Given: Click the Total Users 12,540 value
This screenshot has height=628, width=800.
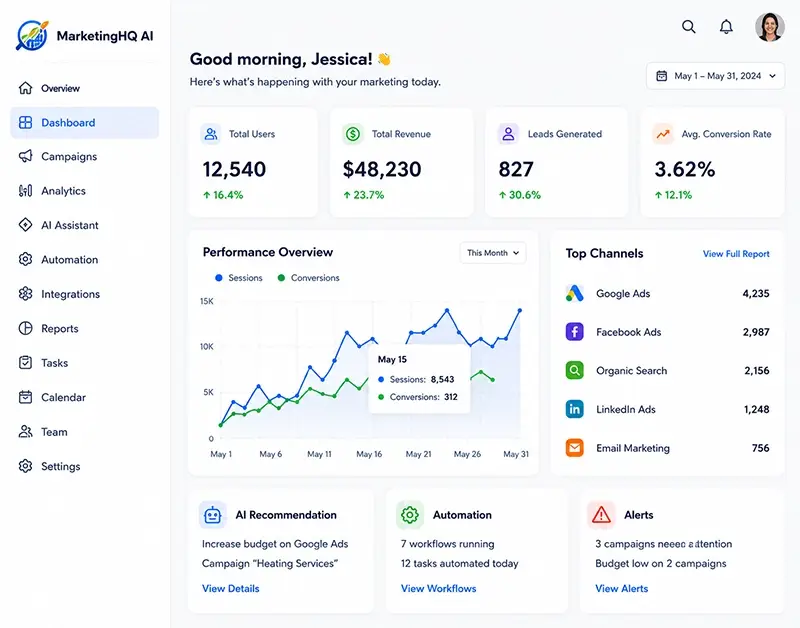Looking at the screenshot, I should click(234, 169).
